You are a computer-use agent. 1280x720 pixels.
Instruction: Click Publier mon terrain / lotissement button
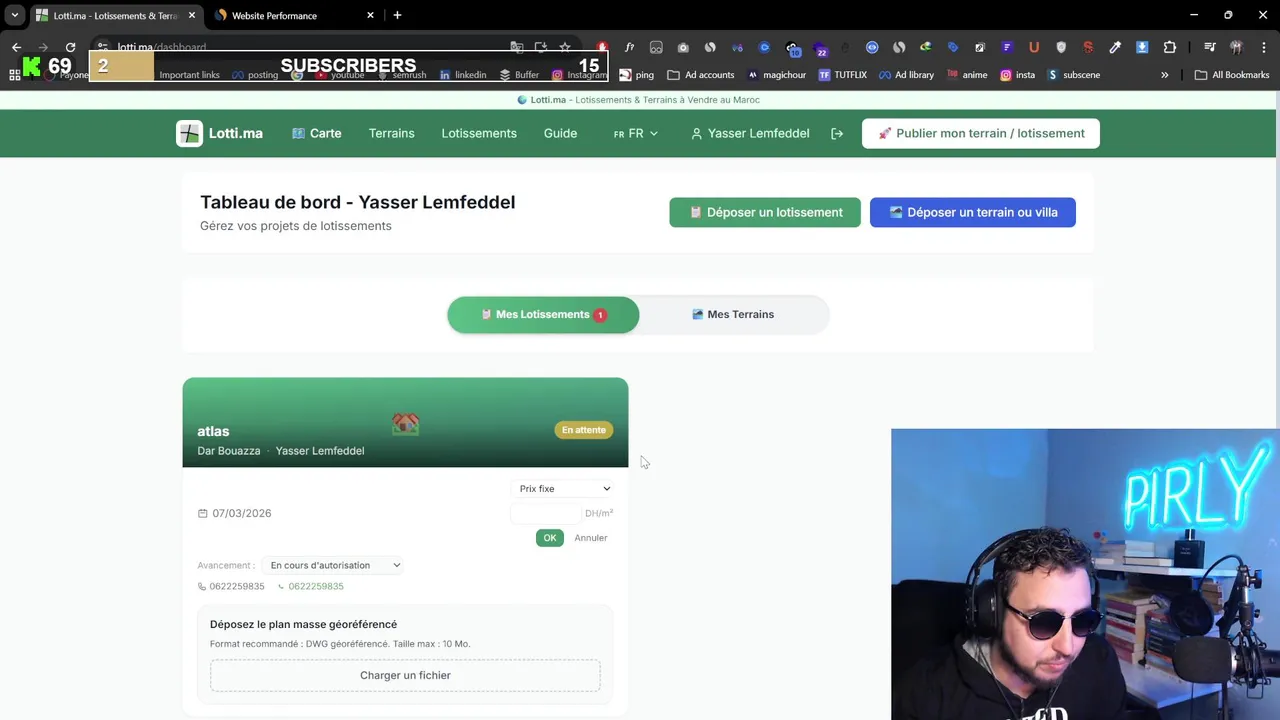pos(981,133)
